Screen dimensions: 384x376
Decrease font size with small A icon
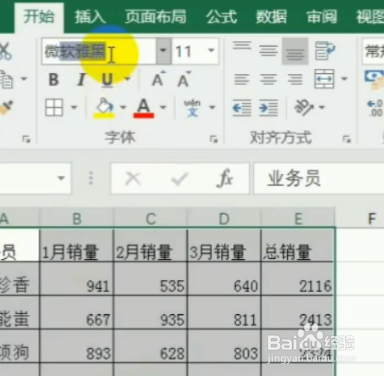(184, 79)
